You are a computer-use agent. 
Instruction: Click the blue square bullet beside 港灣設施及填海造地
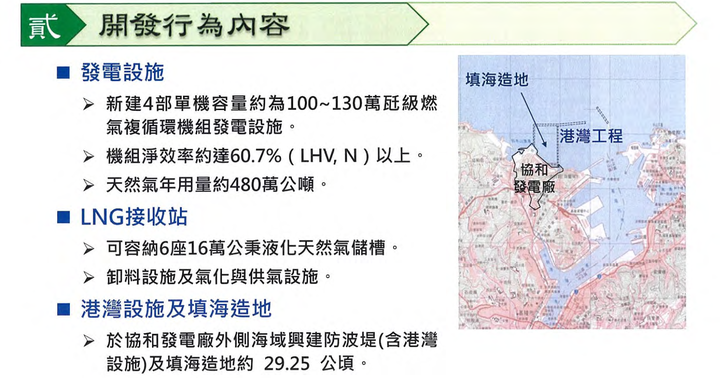[63, 310]
